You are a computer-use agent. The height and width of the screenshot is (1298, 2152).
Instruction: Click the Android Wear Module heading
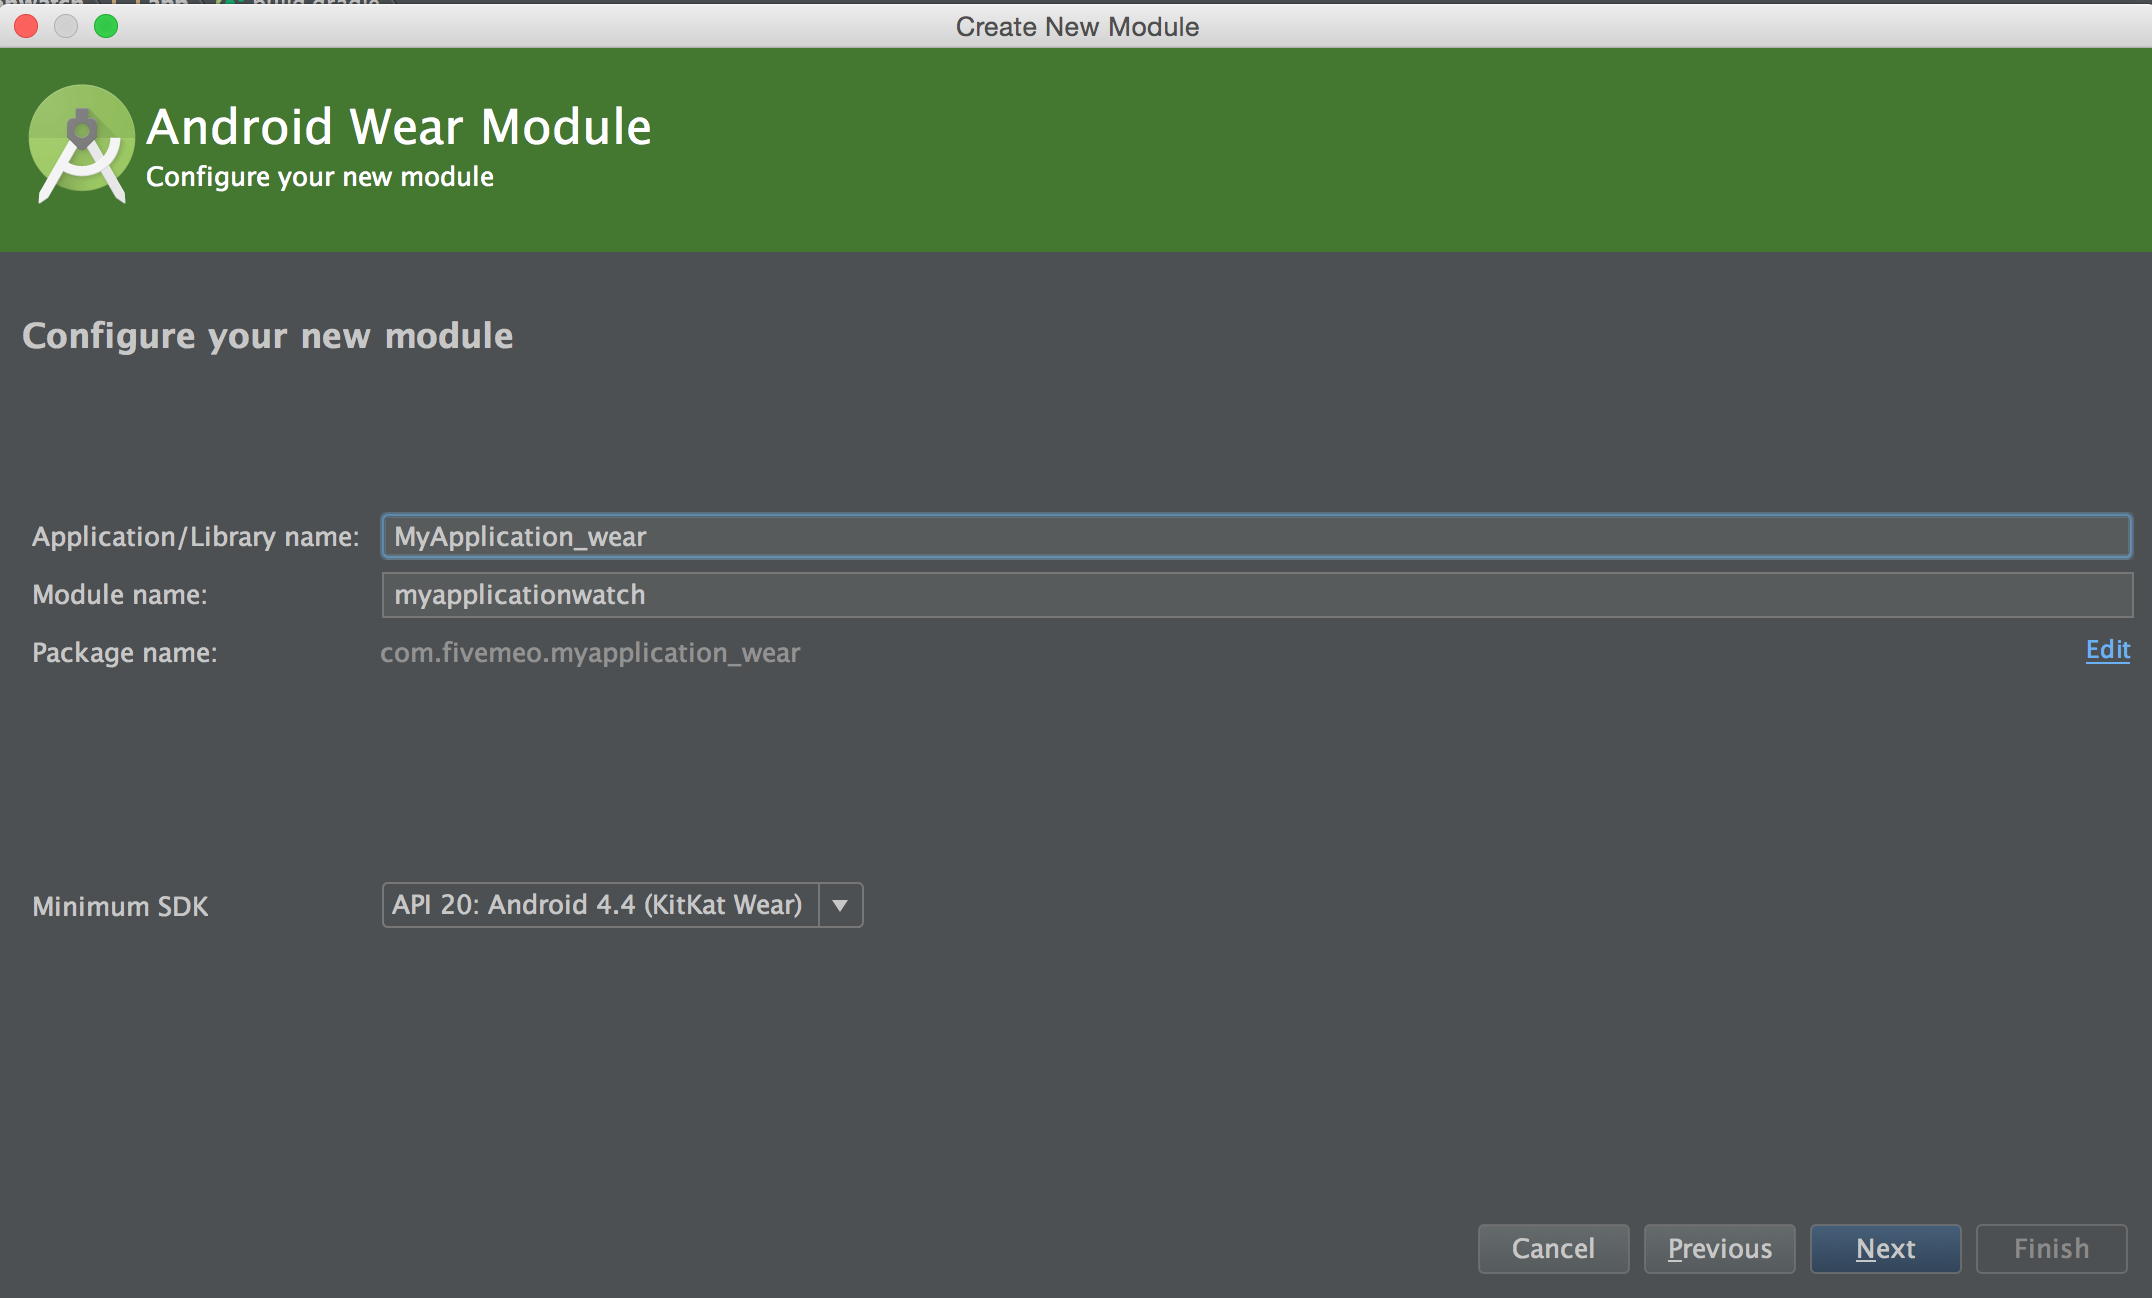[x=398, y=127]
